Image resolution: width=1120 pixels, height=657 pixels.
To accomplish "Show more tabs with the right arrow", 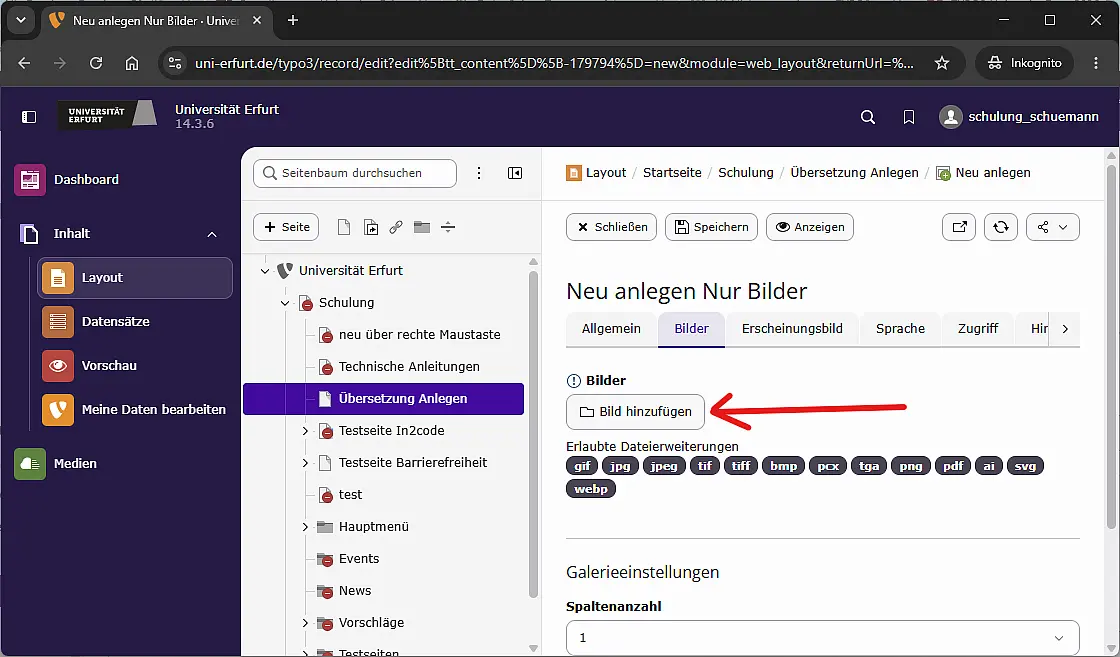I will coord(1065,329).
